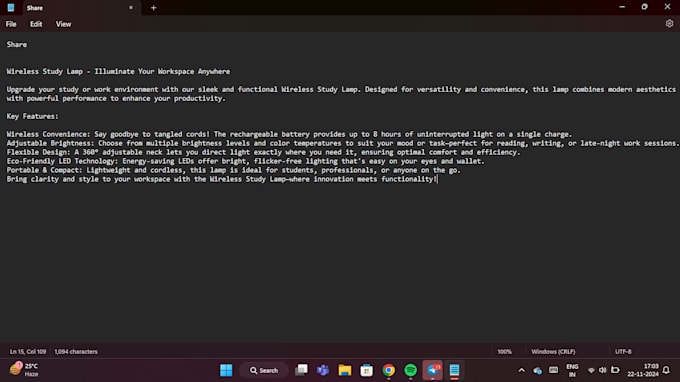This screenshot has width=680, height=382.
Task: Open Task View on the taskbar
Action: tap(301, 370)
